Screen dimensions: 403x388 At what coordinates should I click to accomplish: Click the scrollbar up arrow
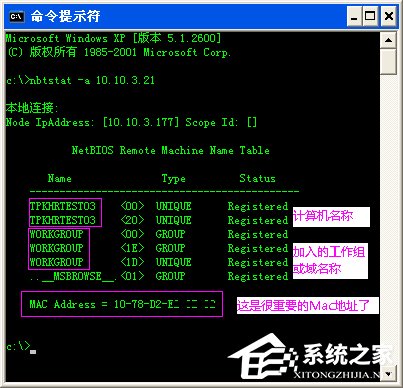(x=388, y=41)
